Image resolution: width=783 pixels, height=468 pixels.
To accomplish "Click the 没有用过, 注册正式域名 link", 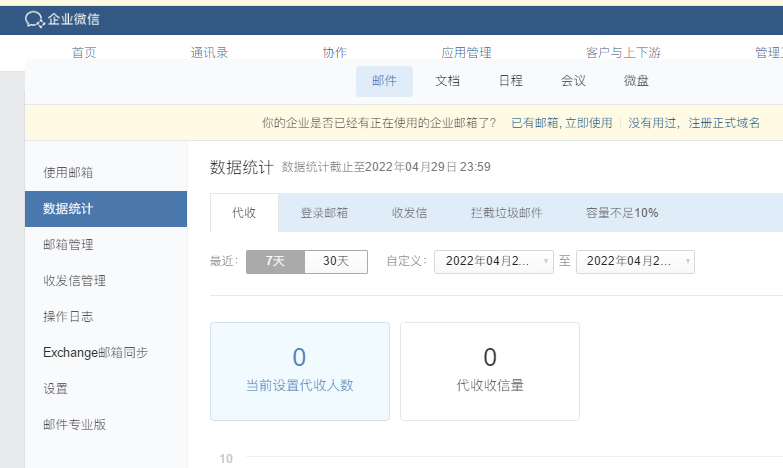I will 695,123.
